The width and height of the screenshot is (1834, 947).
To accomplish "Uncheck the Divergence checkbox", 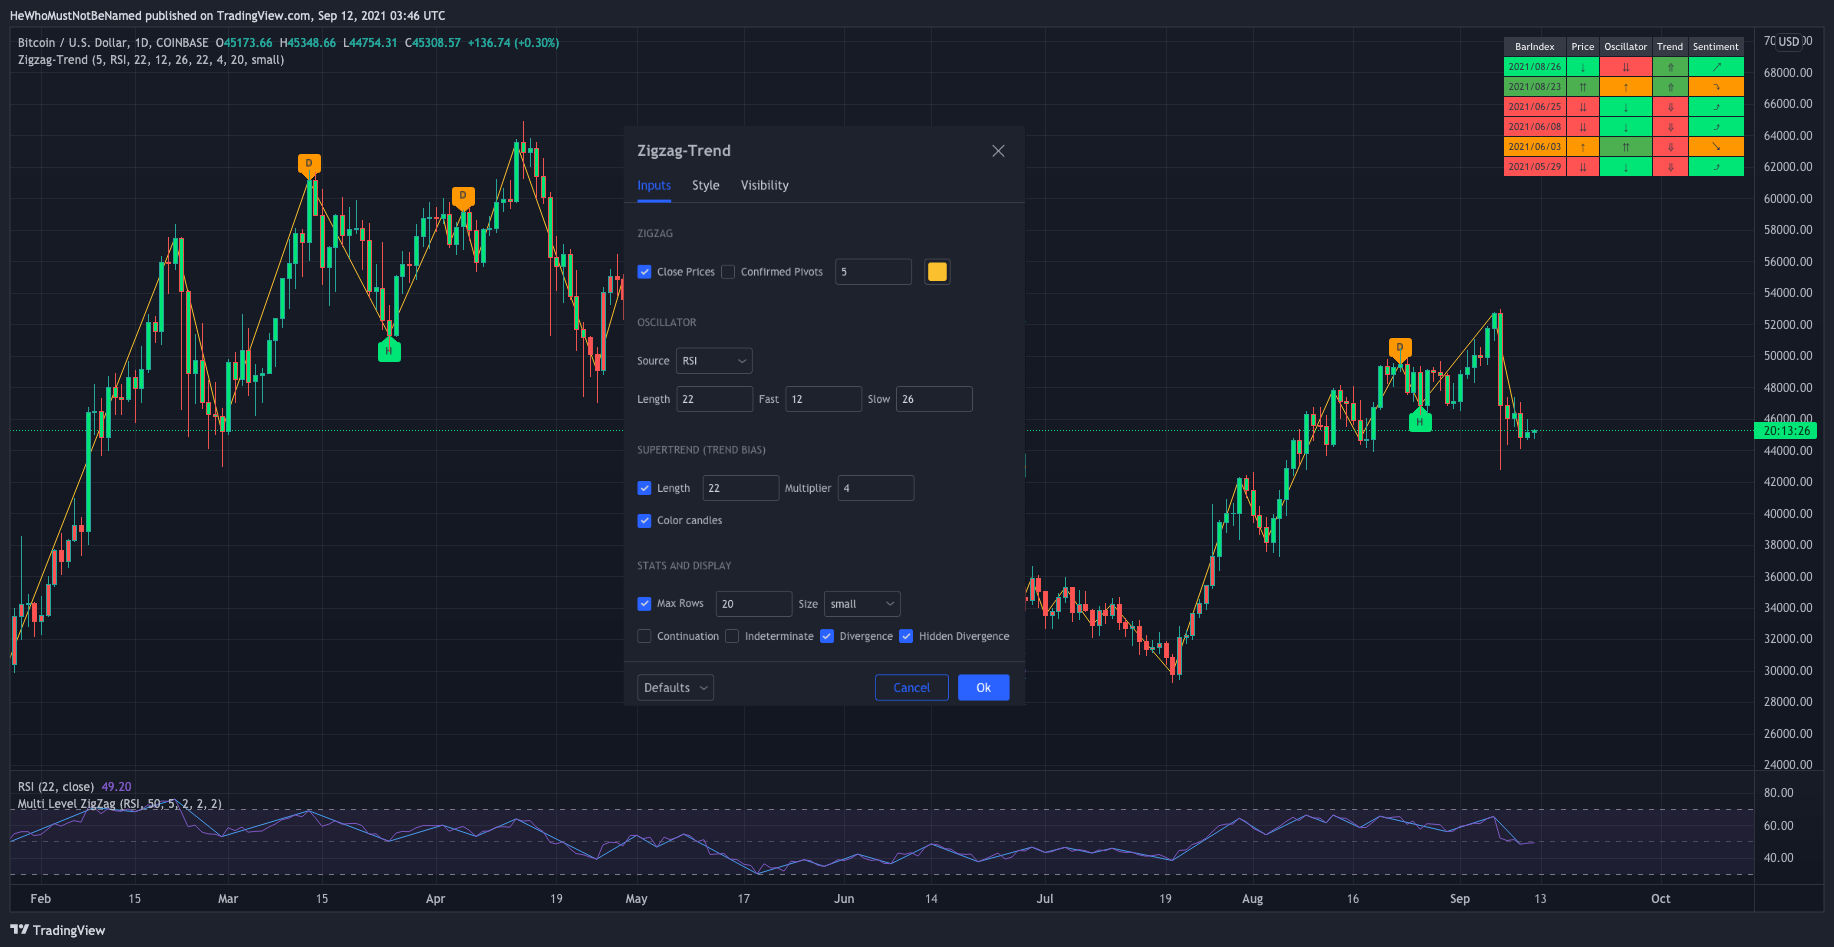I will click(x=827, y=636).
